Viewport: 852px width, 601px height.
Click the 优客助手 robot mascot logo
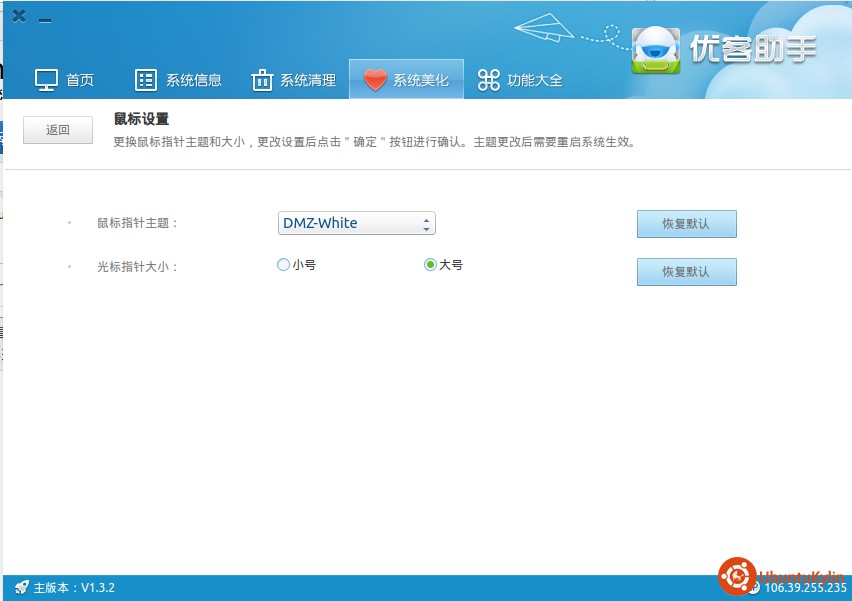[x=657, y=50]
